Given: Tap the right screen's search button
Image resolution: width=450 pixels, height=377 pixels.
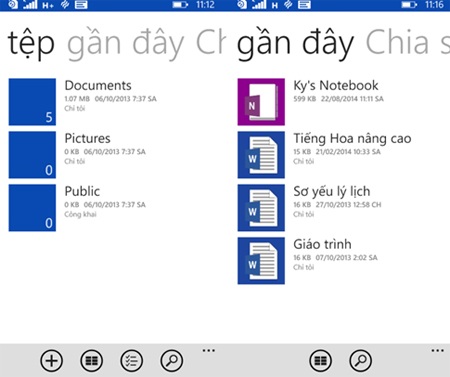Looking at the screenshot, I should pyautogui.click(x=361, y=361).
